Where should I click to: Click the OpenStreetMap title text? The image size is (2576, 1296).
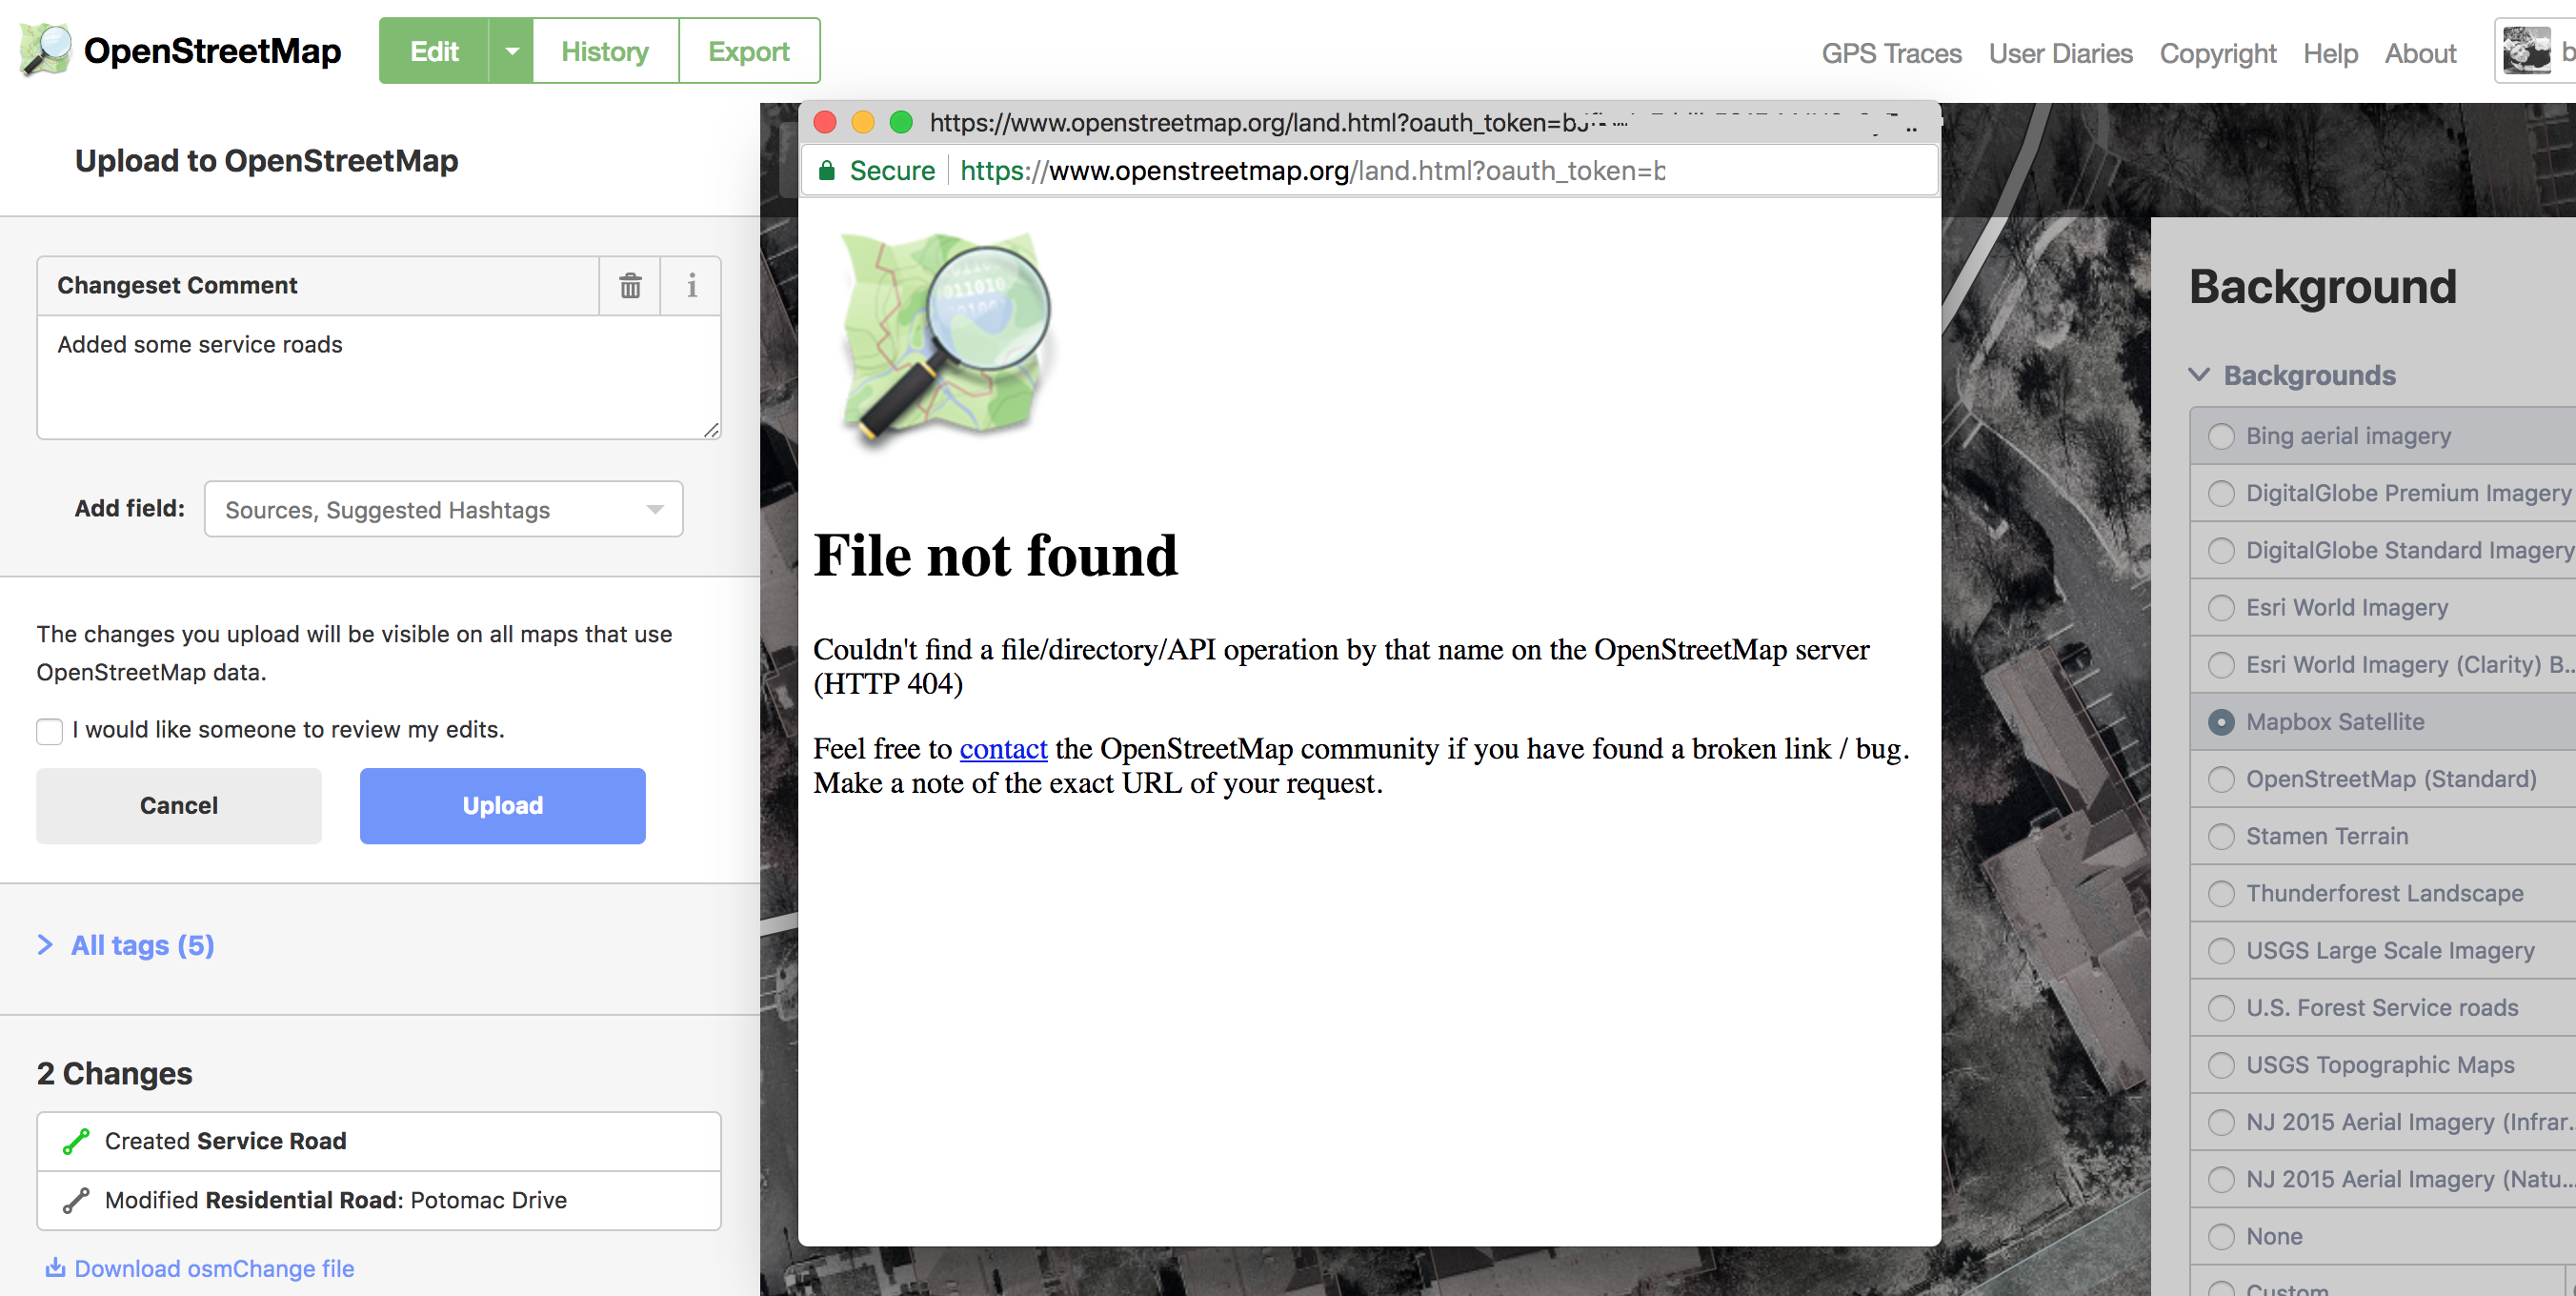pyautogui.click(x=212, y=51)
